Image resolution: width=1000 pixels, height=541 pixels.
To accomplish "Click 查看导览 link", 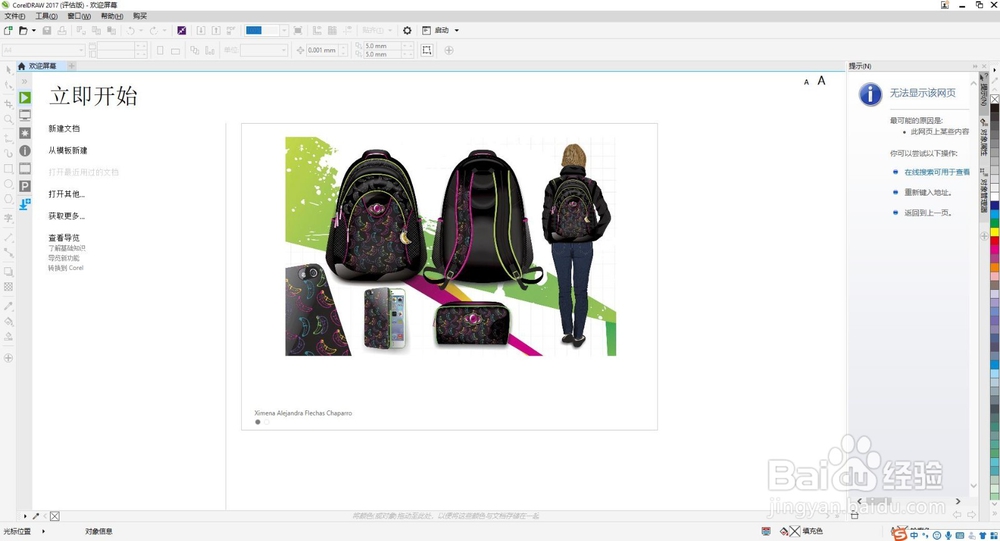I will [64, 237].
